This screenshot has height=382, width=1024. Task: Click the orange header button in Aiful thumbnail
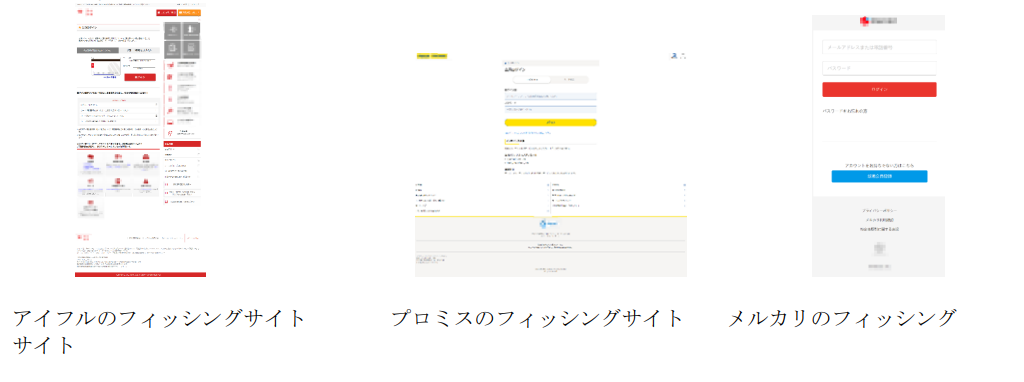[x=189, y=12]
